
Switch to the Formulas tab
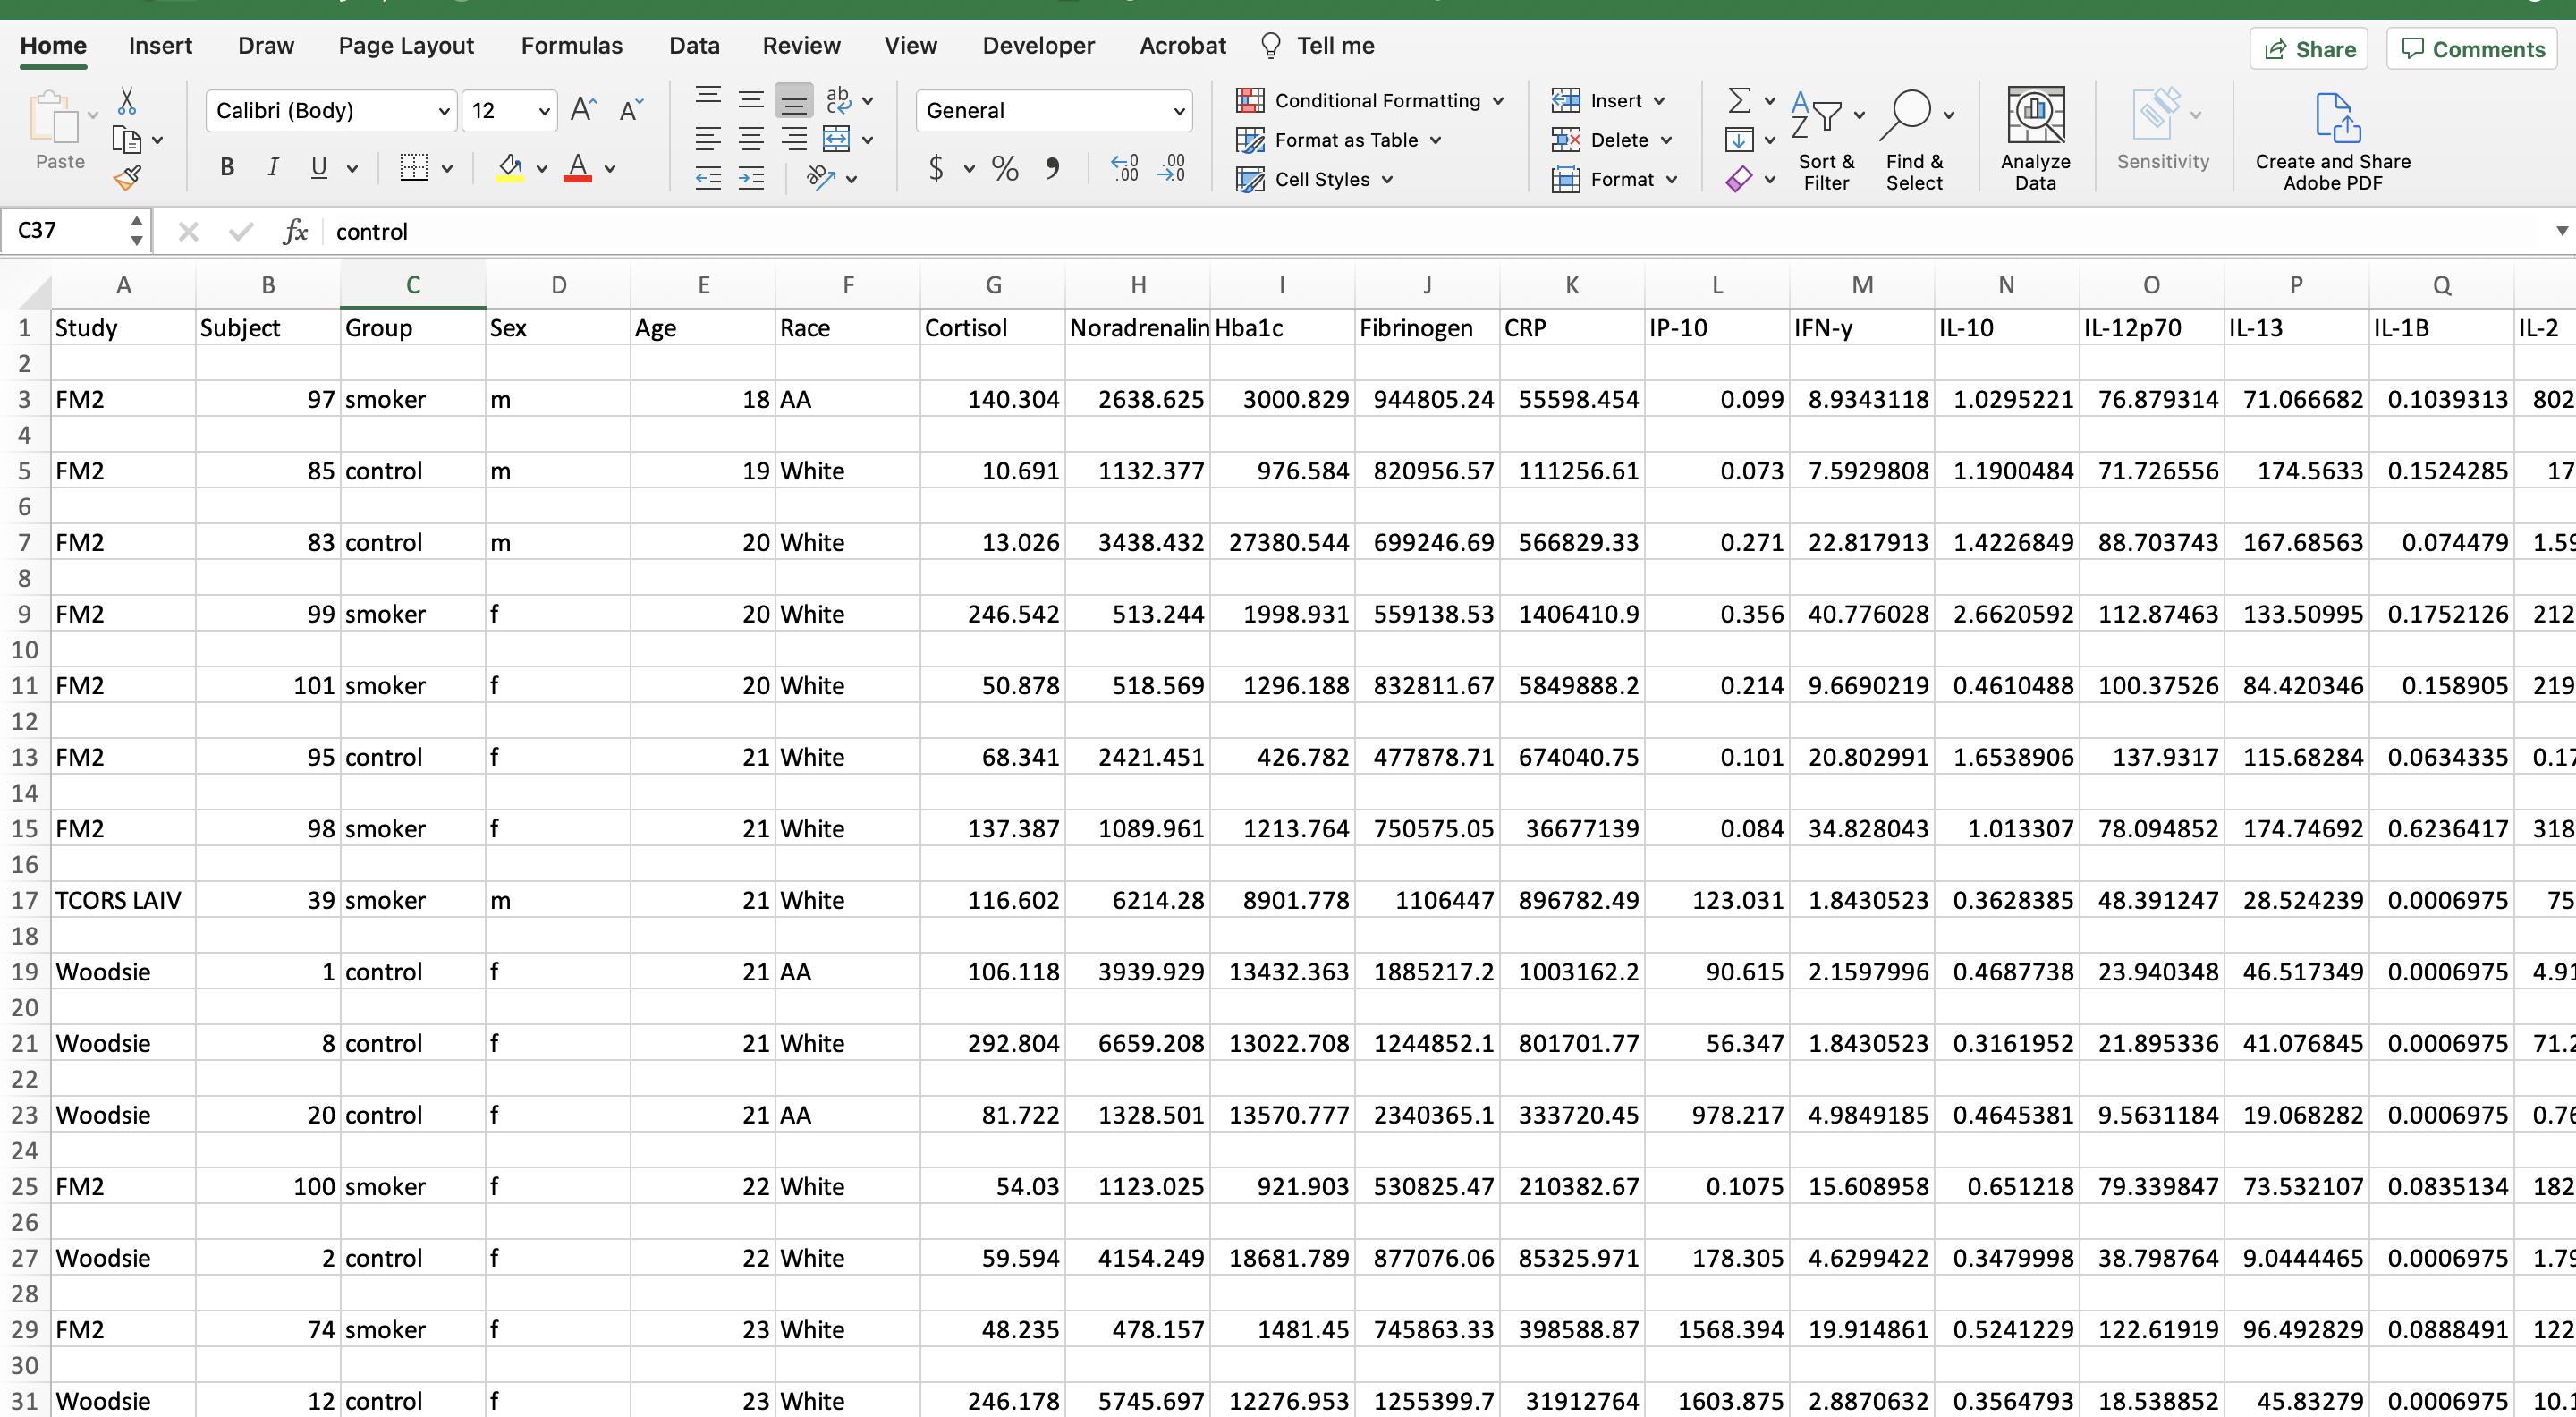[571, 46]
